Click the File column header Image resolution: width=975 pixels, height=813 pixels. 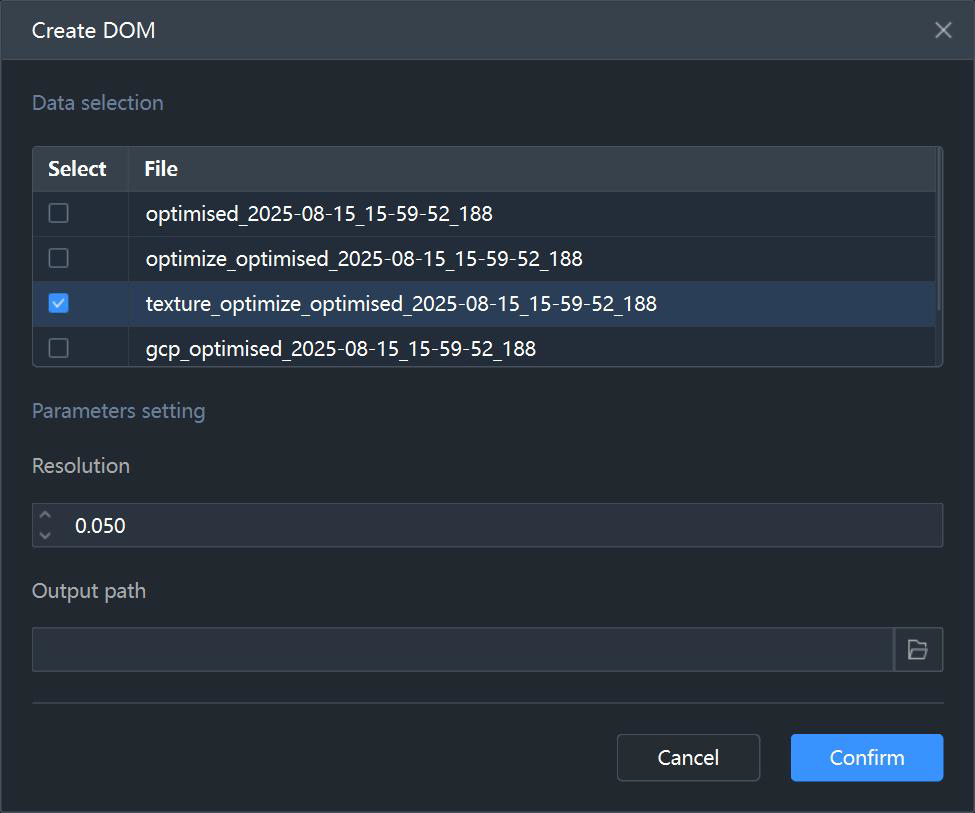click(161, 169)
